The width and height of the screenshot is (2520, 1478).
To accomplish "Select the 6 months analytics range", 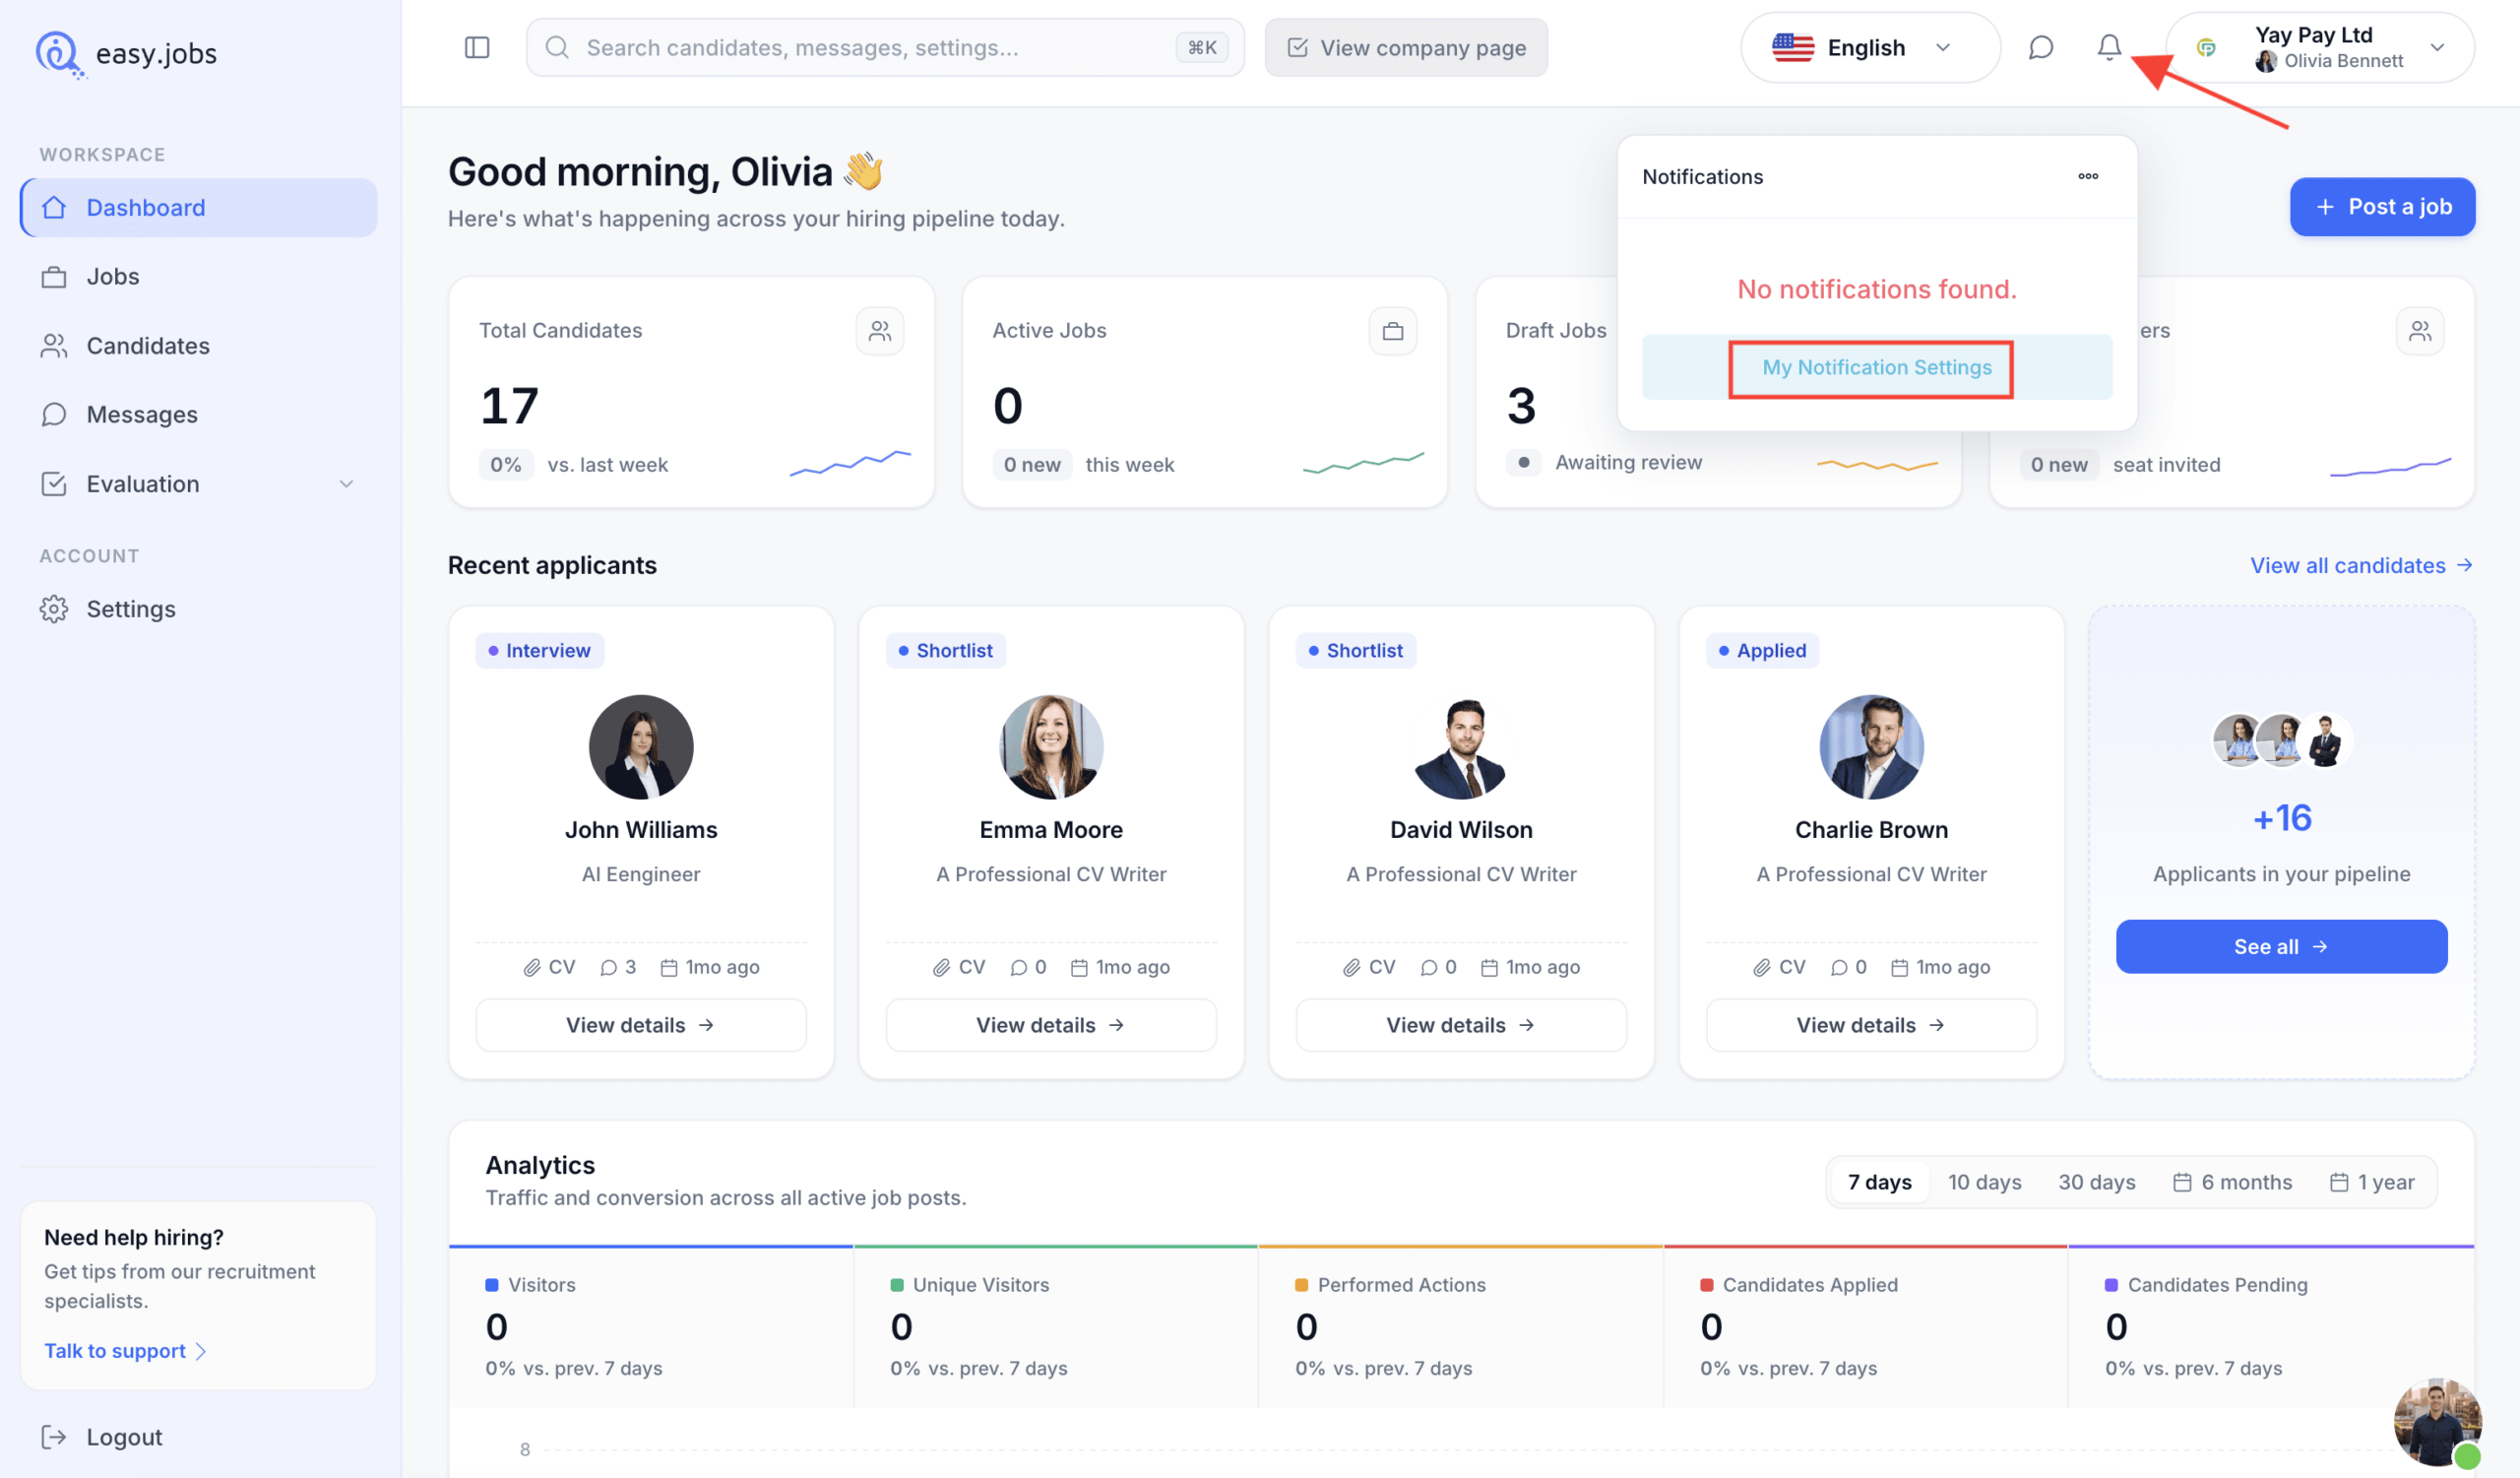I will [2232, 1182].
